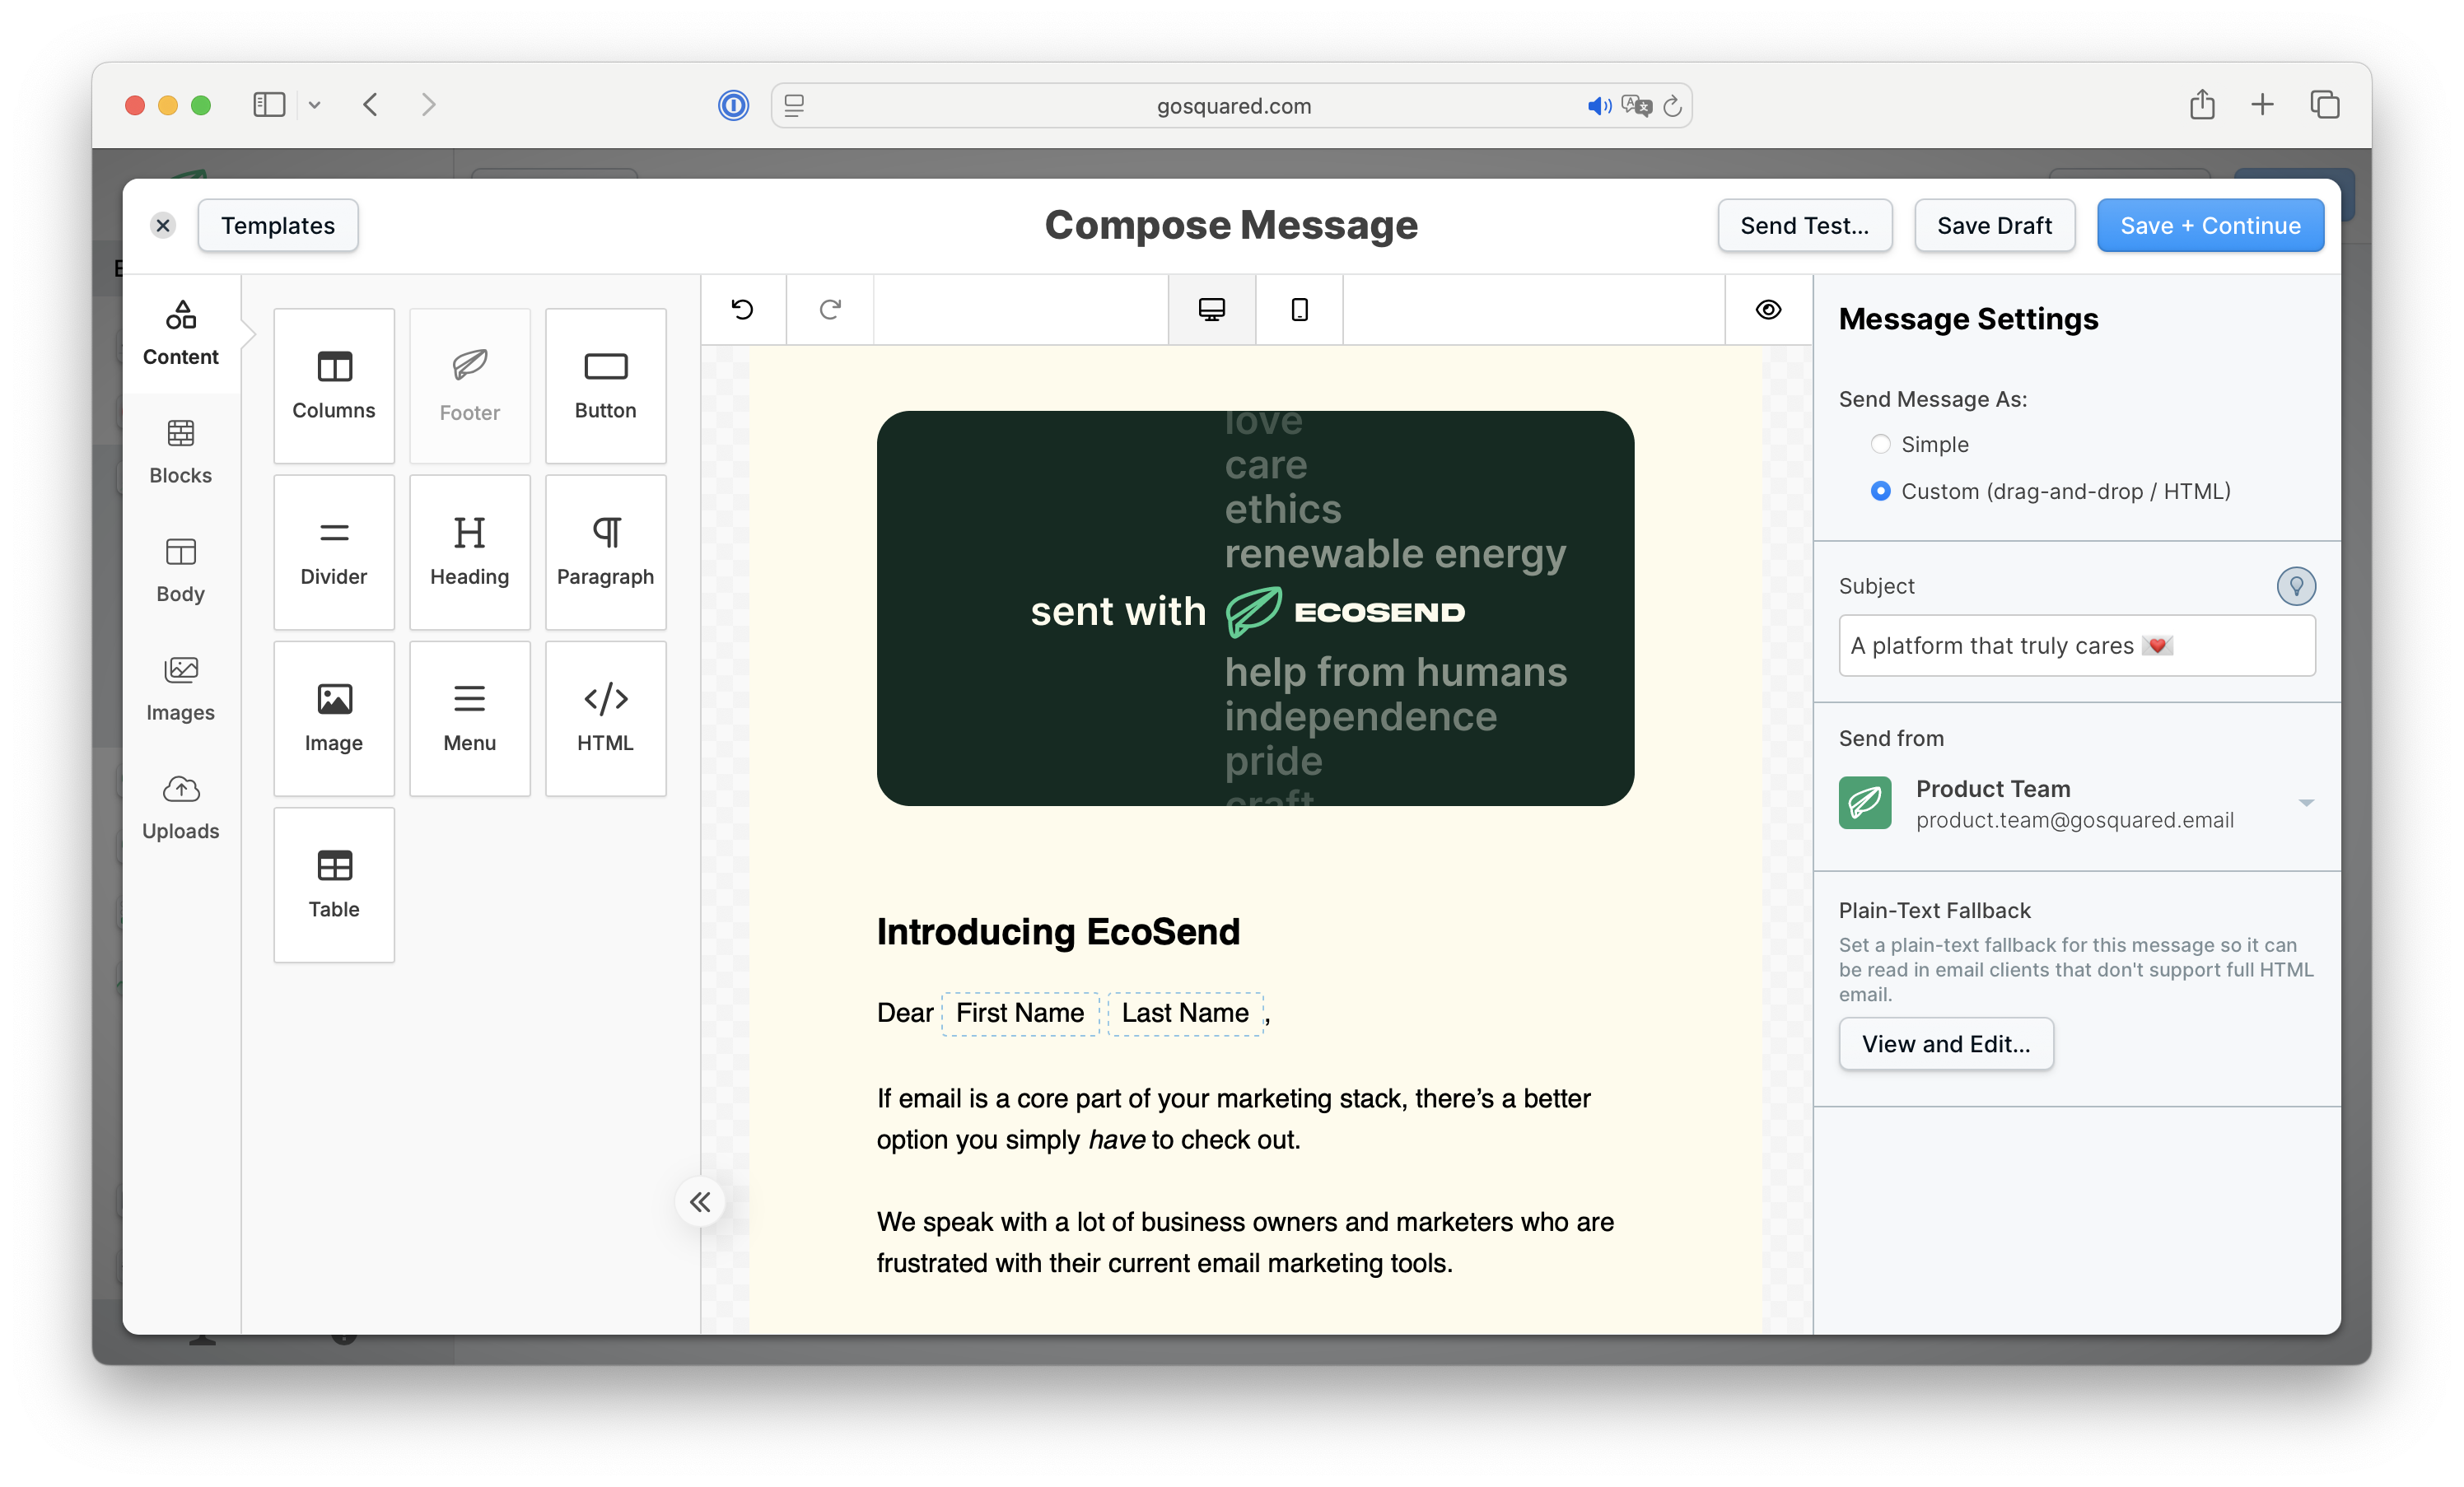
Task: Select the EcoSend banner image
Action: [1255, 608]
